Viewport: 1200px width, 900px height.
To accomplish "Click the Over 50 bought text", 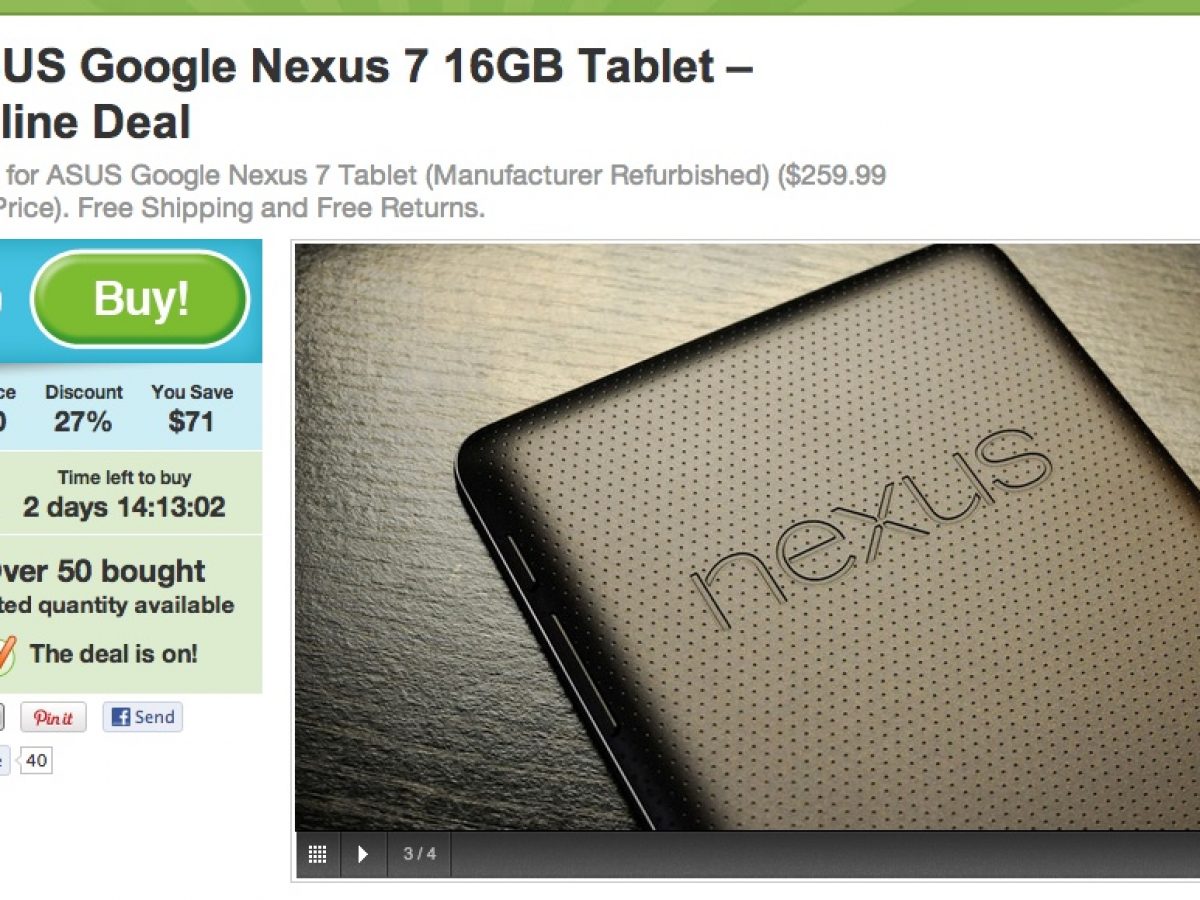I will pyautogui.click(x=102, y=571).
